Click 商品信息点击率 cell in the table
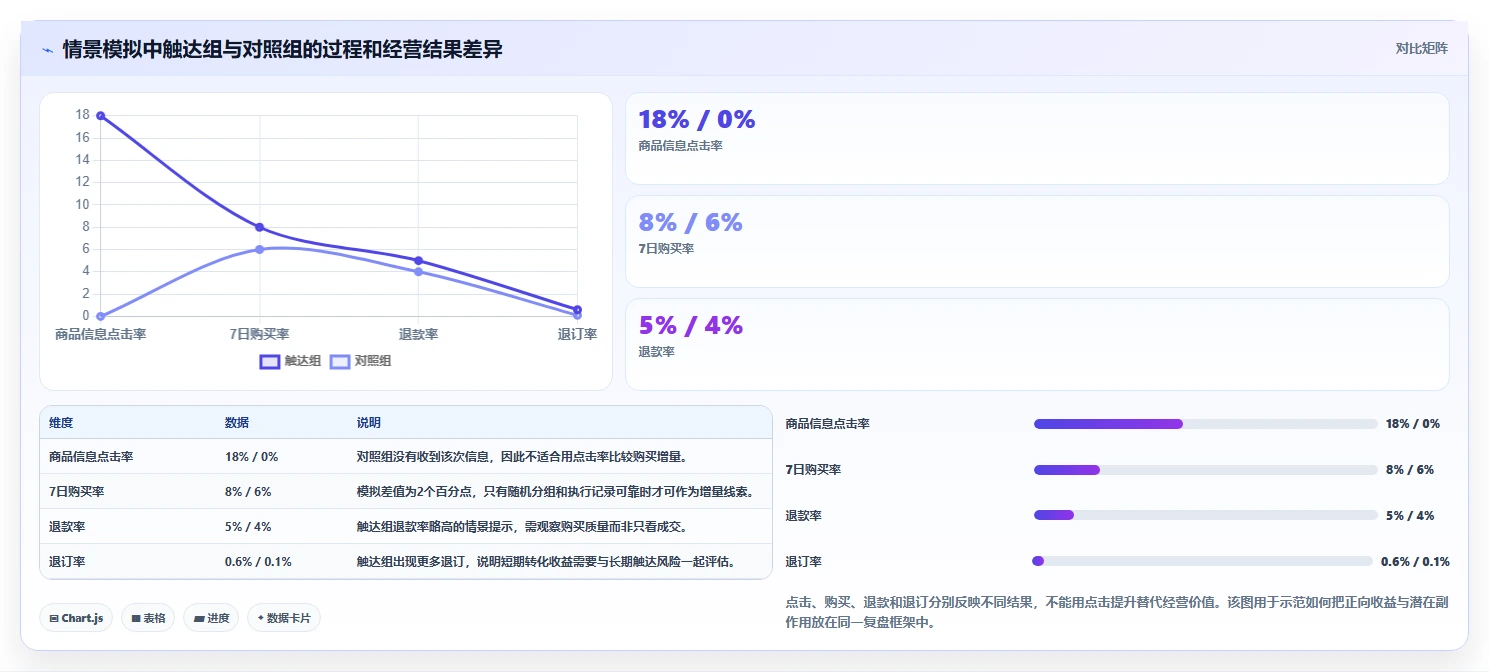Viewport: 1489px width, 672px height. click(x=91, y=456)
